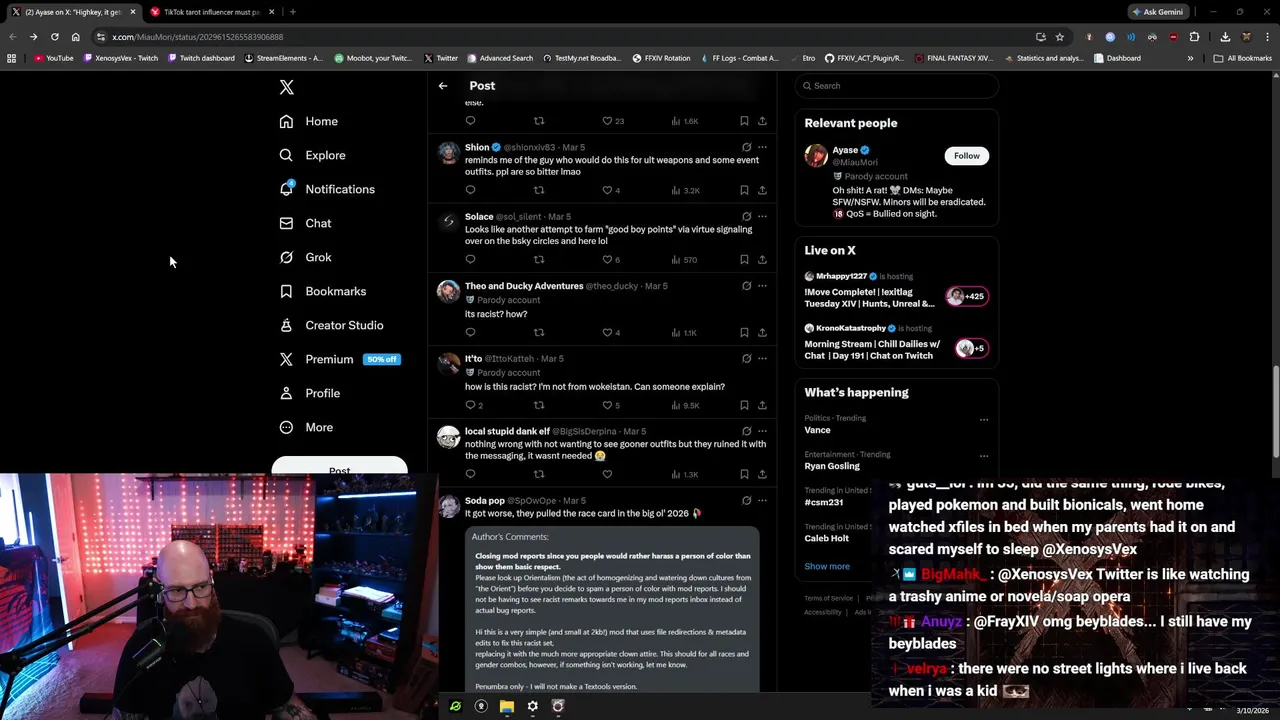Open Soda pop's attached image
The height and width of the screenshot is (720, 1280).
(x=612, y=609)
